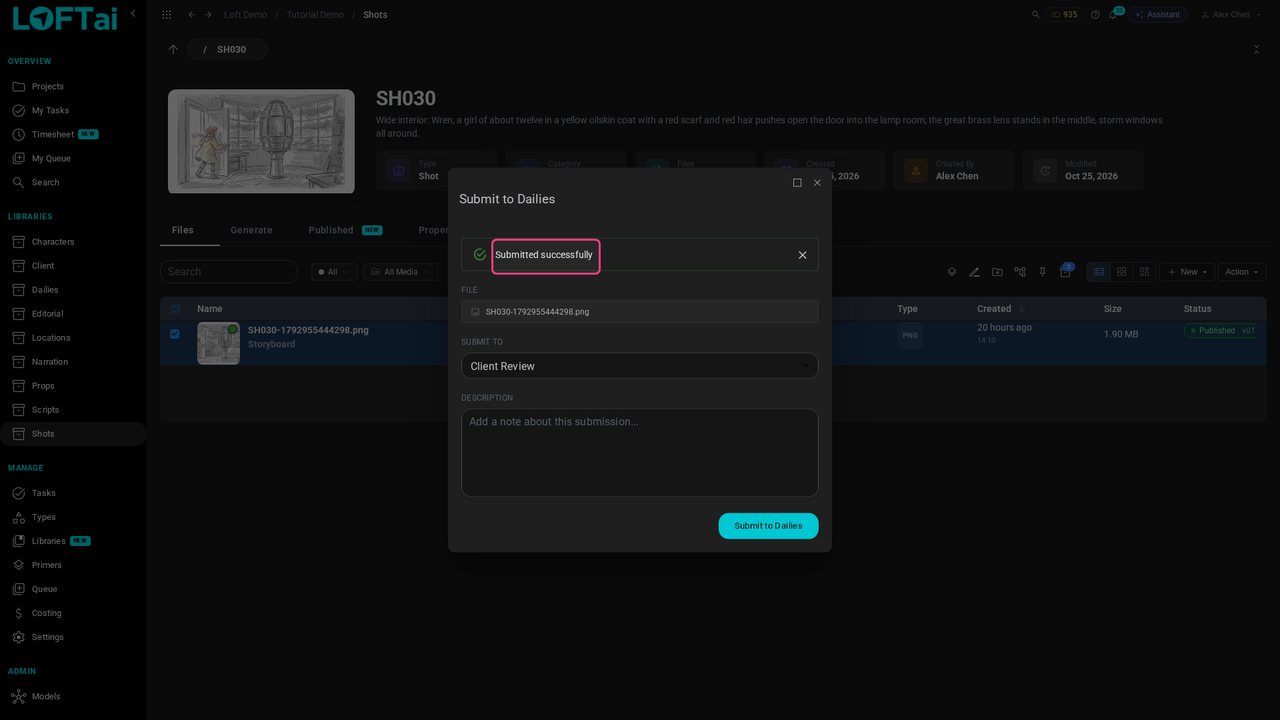Switch to grid view
This screenshot has width=1280, height=720.
tap(1122, 272)
